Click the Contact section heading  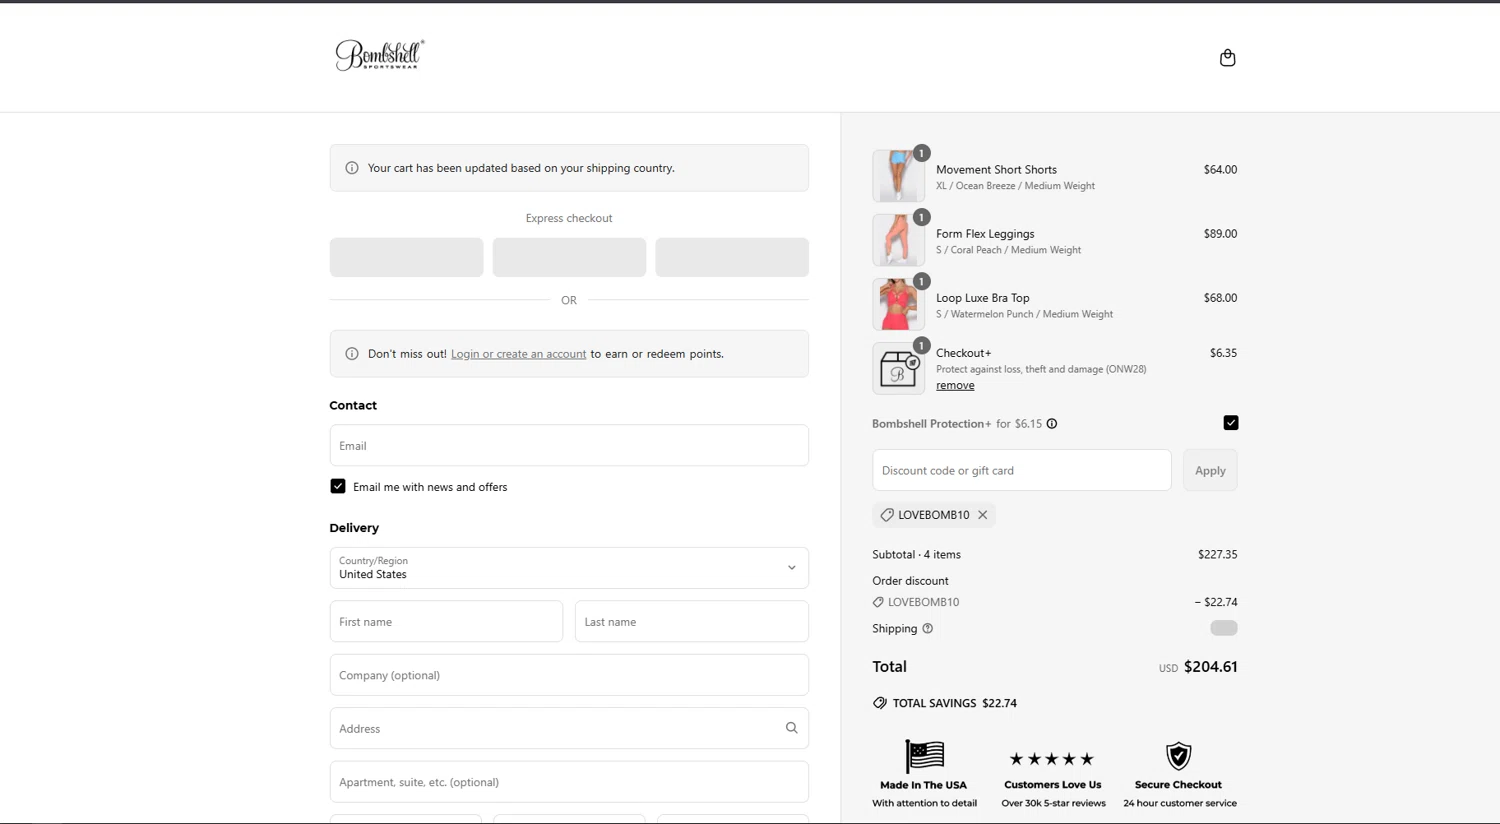353,405
